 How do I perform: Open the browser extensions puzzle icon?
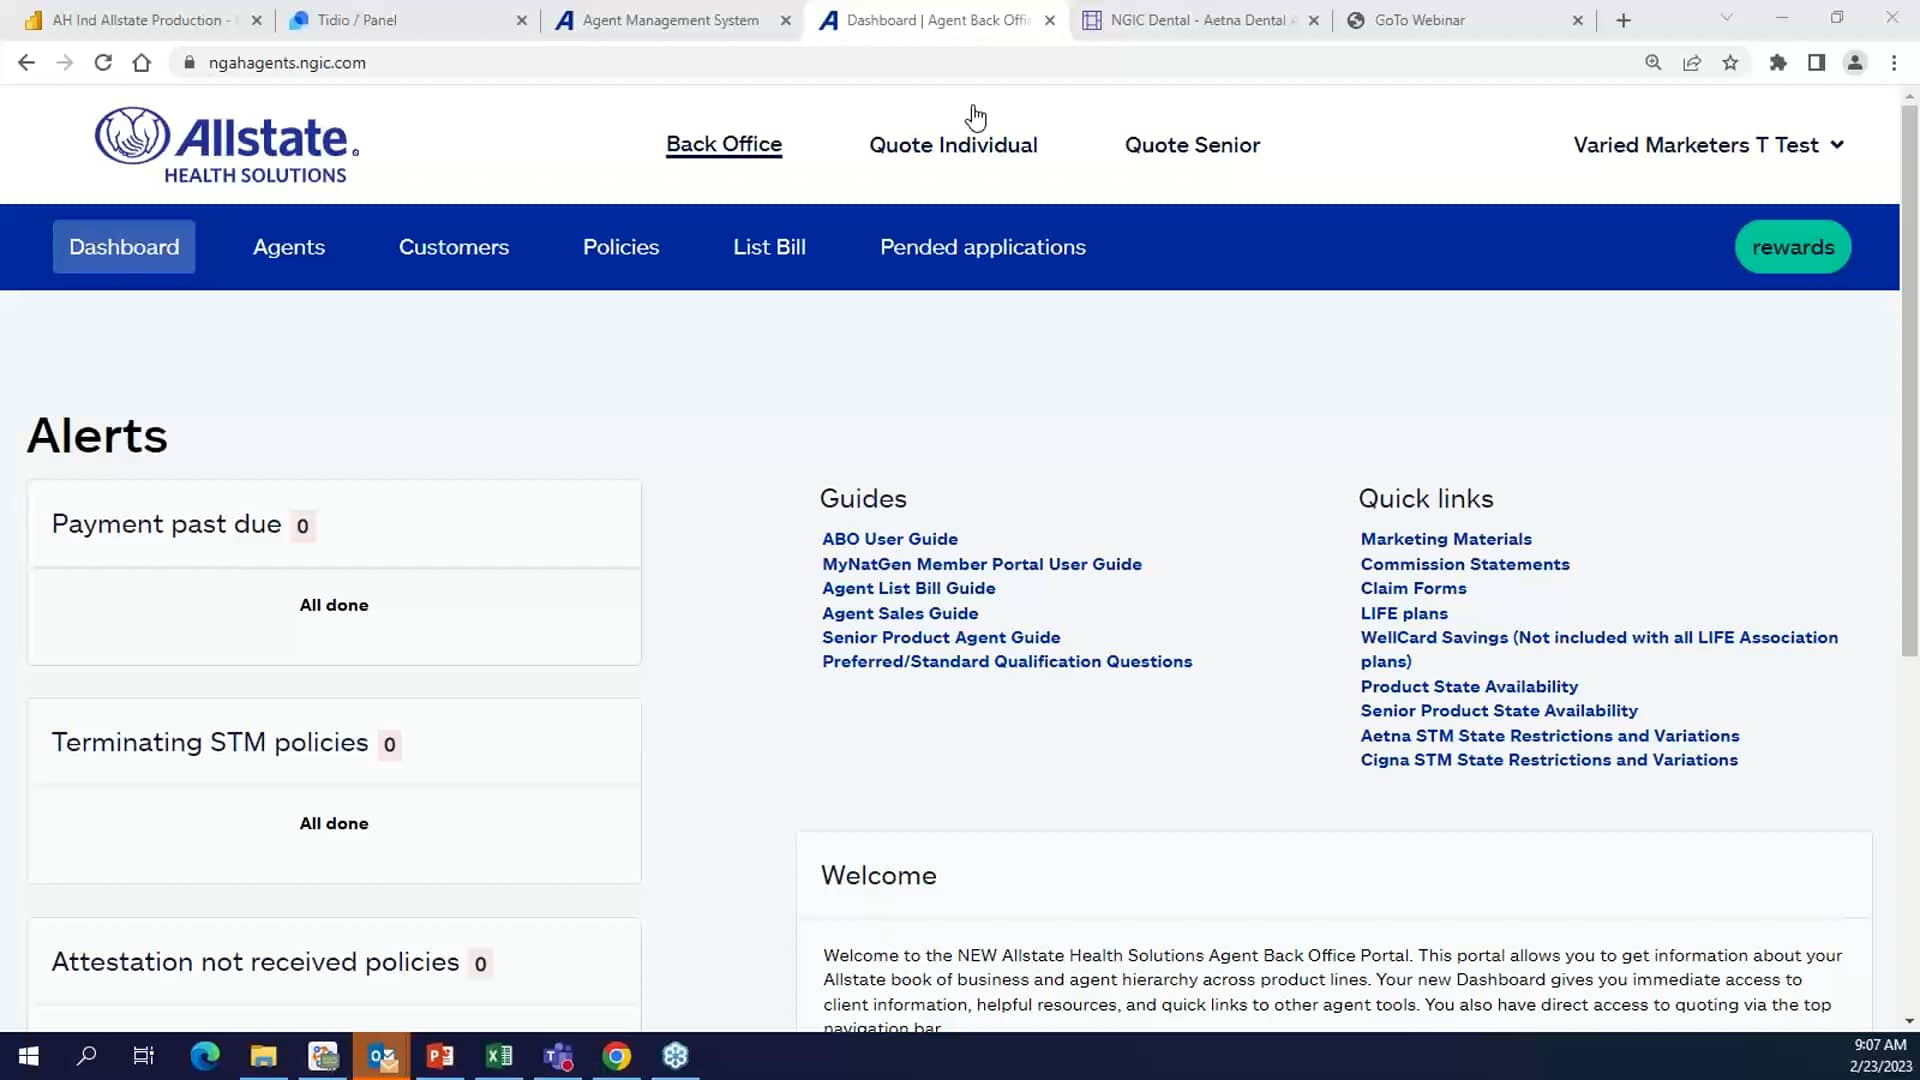(x=1777, y=63)
